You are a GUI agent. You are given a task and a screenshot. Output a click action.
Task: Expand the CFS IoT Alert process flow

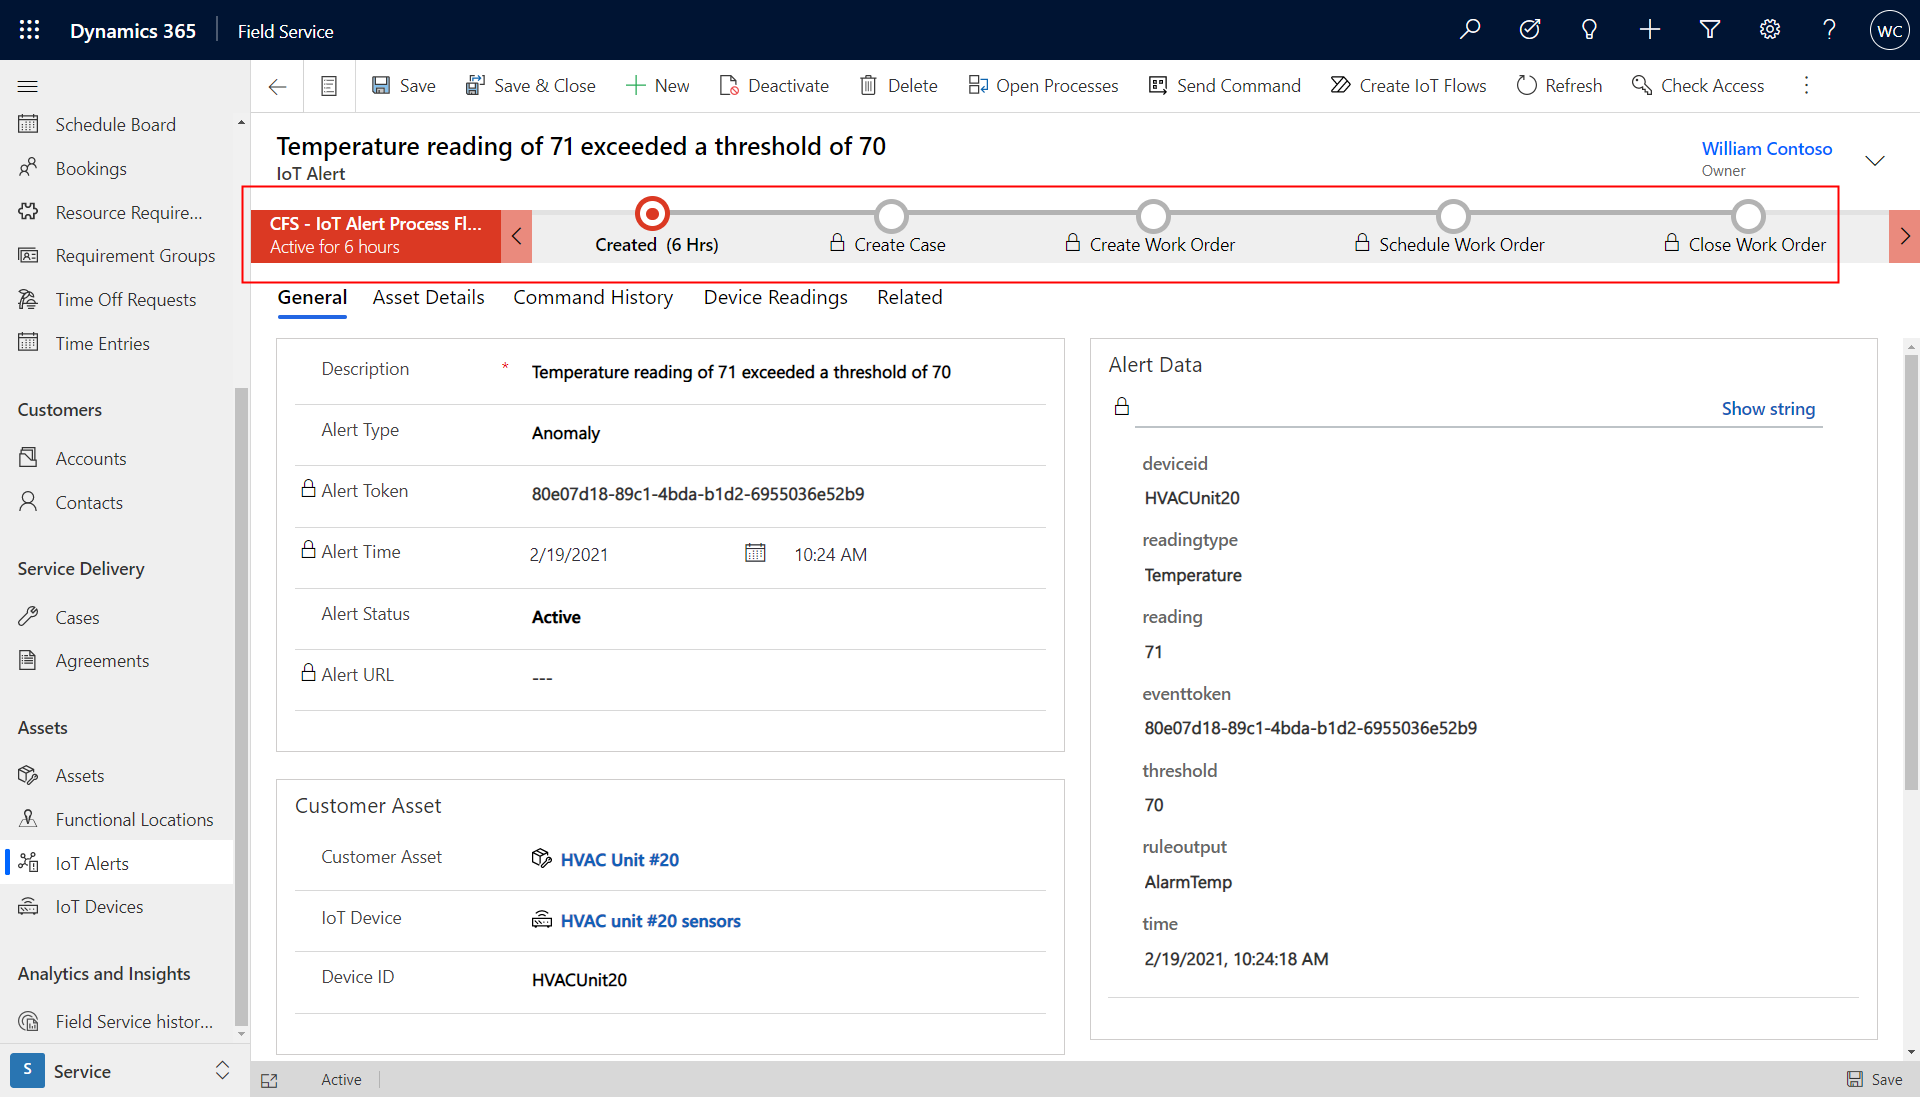click(518, 231)
